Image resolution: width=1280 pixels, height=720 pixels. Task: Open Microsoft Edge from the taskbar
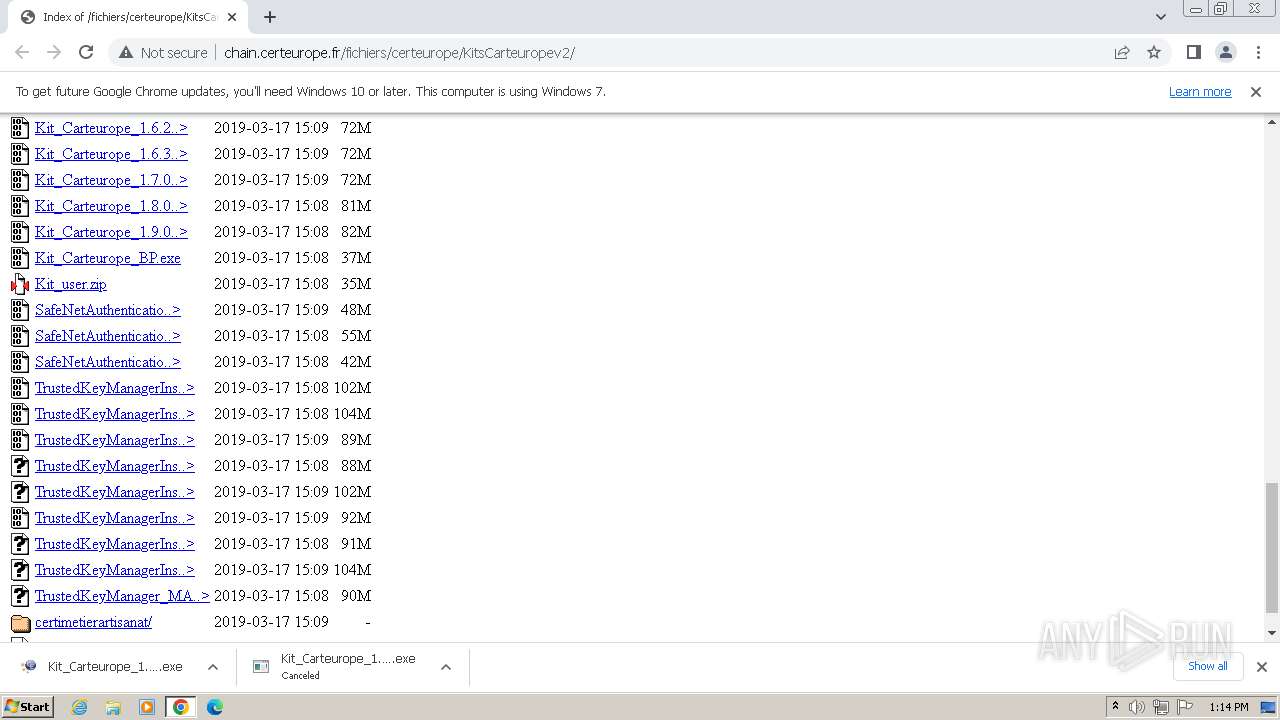pyautogui.click(x=215, y=707)
